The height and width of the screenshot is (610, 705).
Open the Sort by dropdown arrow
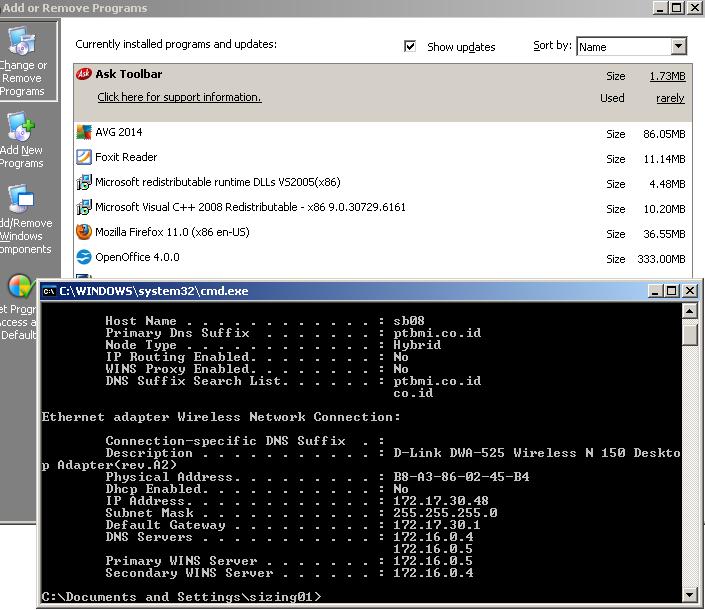pos(679,46)
